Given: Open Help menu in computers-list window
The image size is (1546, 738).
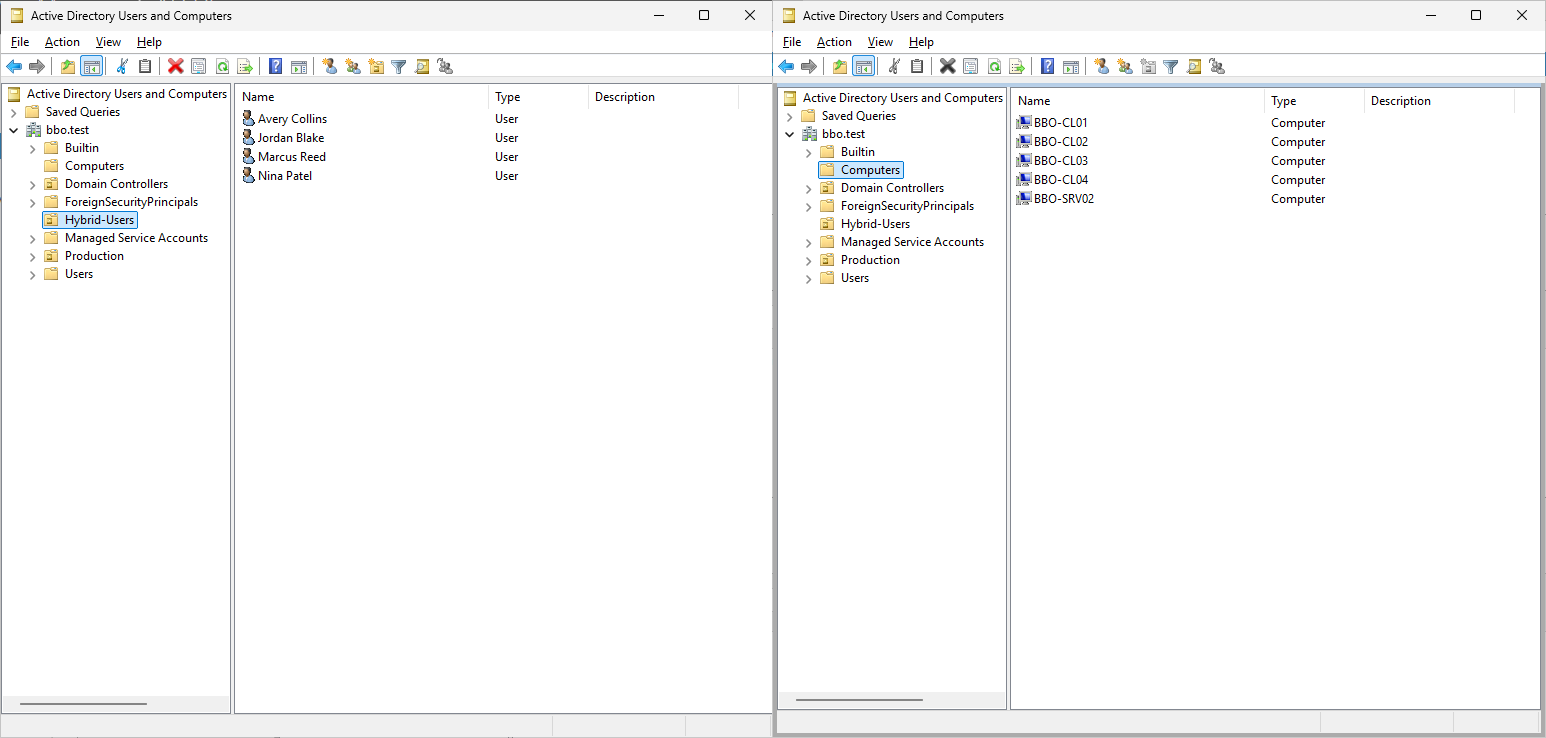Looking at the screenshot, I should 921,42.
